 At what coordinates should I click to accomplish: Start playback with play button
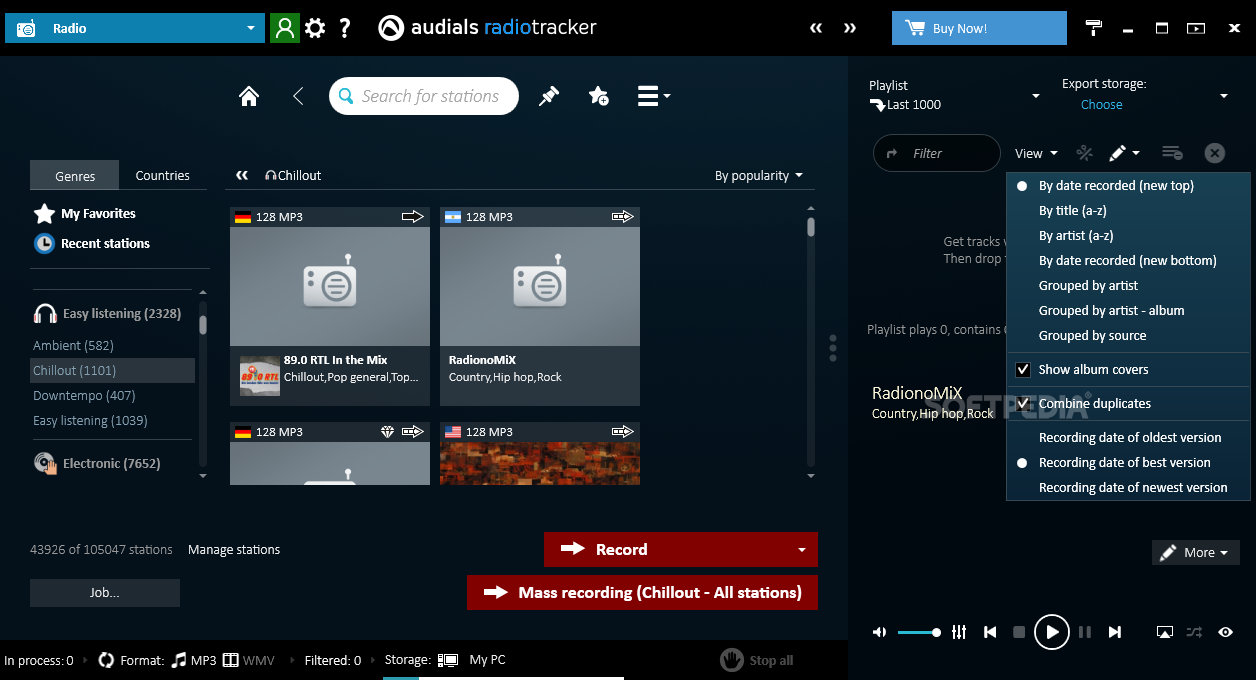[1052, 632]
